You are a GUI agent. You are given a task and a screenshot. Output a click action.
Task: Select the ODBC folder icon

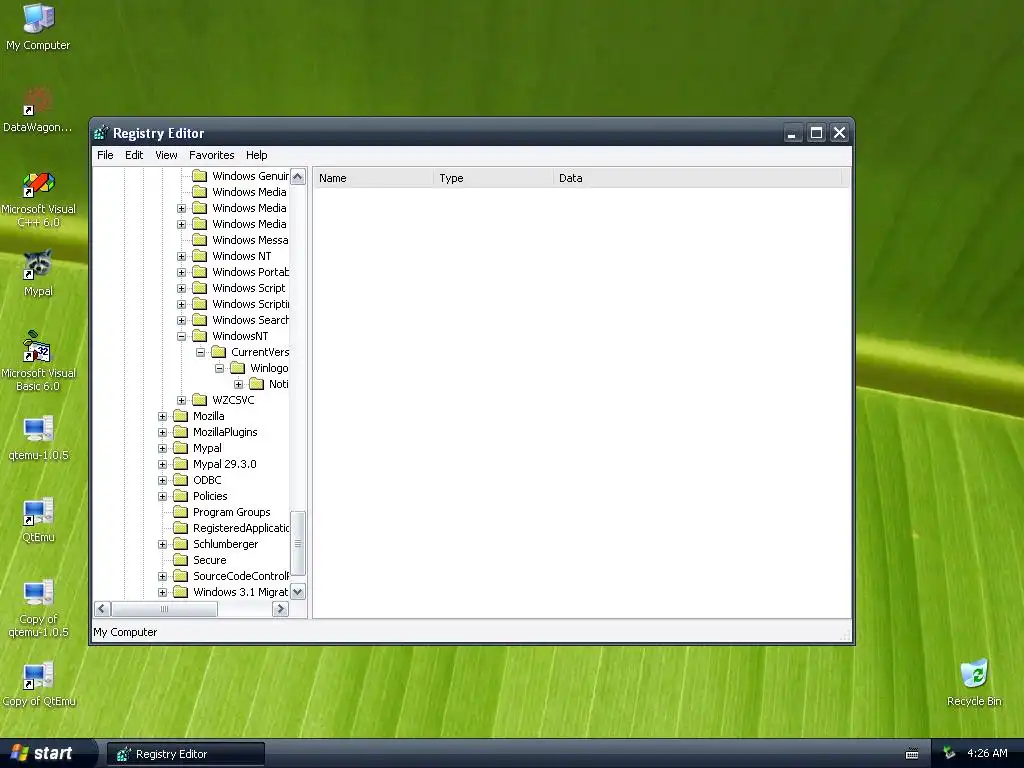point(180,480)
